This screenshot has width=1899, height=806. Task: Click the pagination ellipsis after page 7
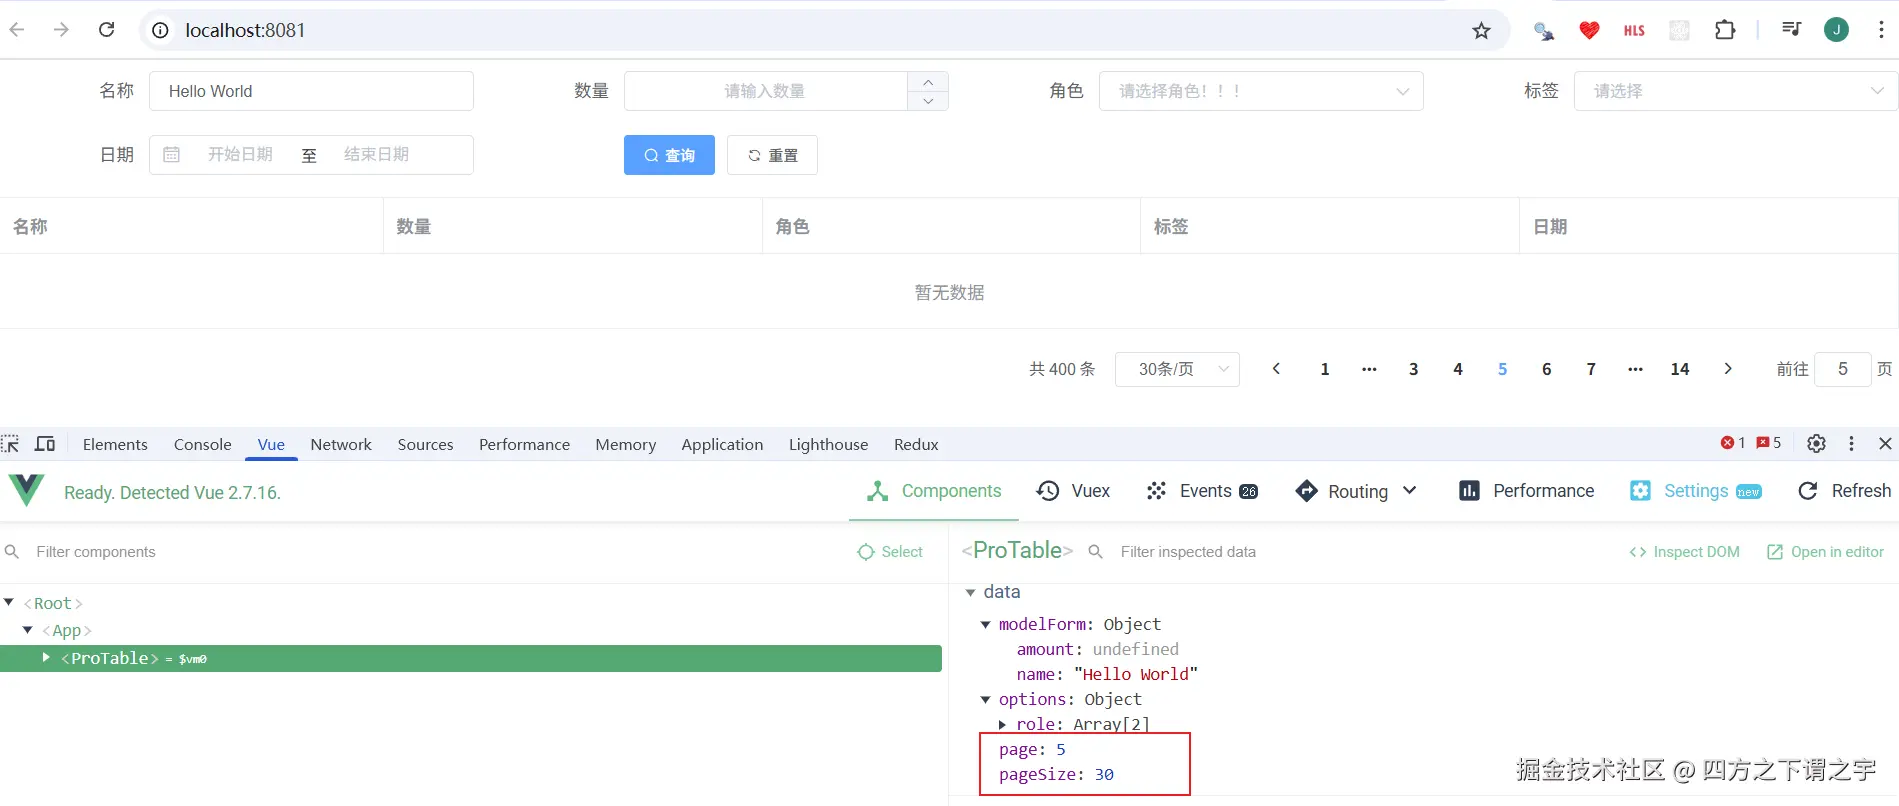click(1635, 369)
